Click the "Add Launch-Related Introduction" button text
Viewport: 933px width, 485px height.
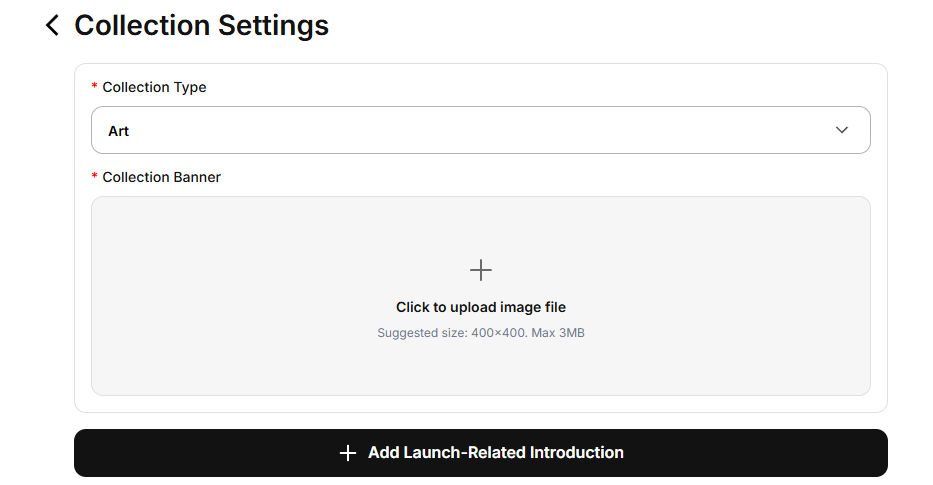tap(495, 453)
